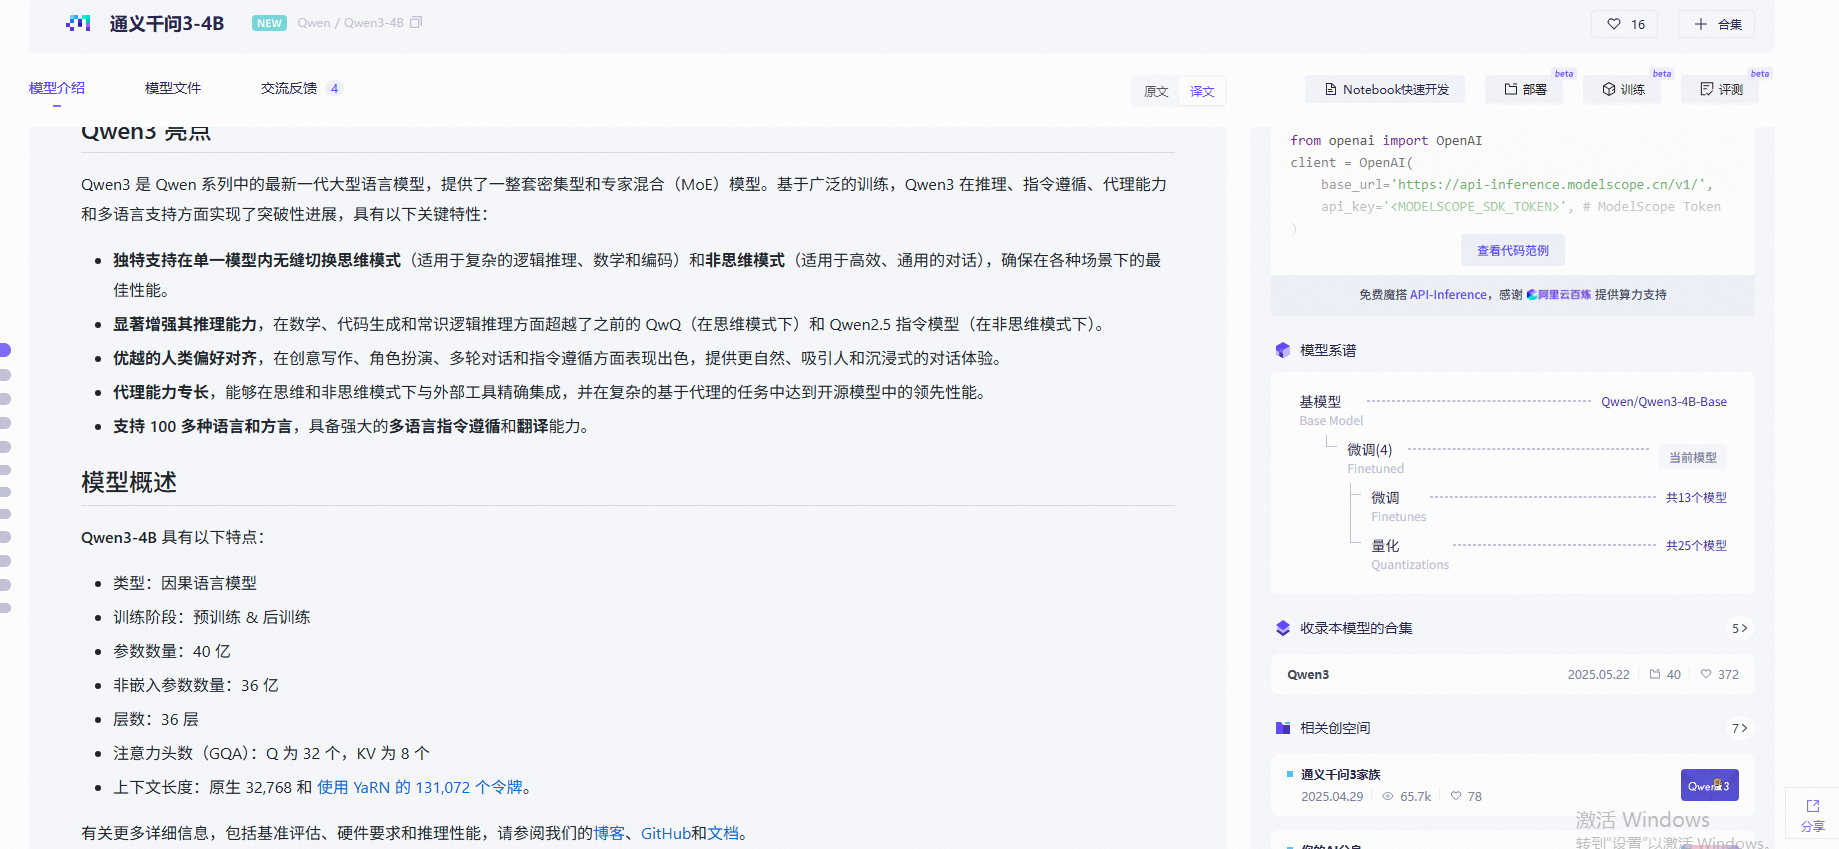Click the 模型系谱 cube icon
The width and height of the screenshot is (1839, 849).
point(1283,350)
